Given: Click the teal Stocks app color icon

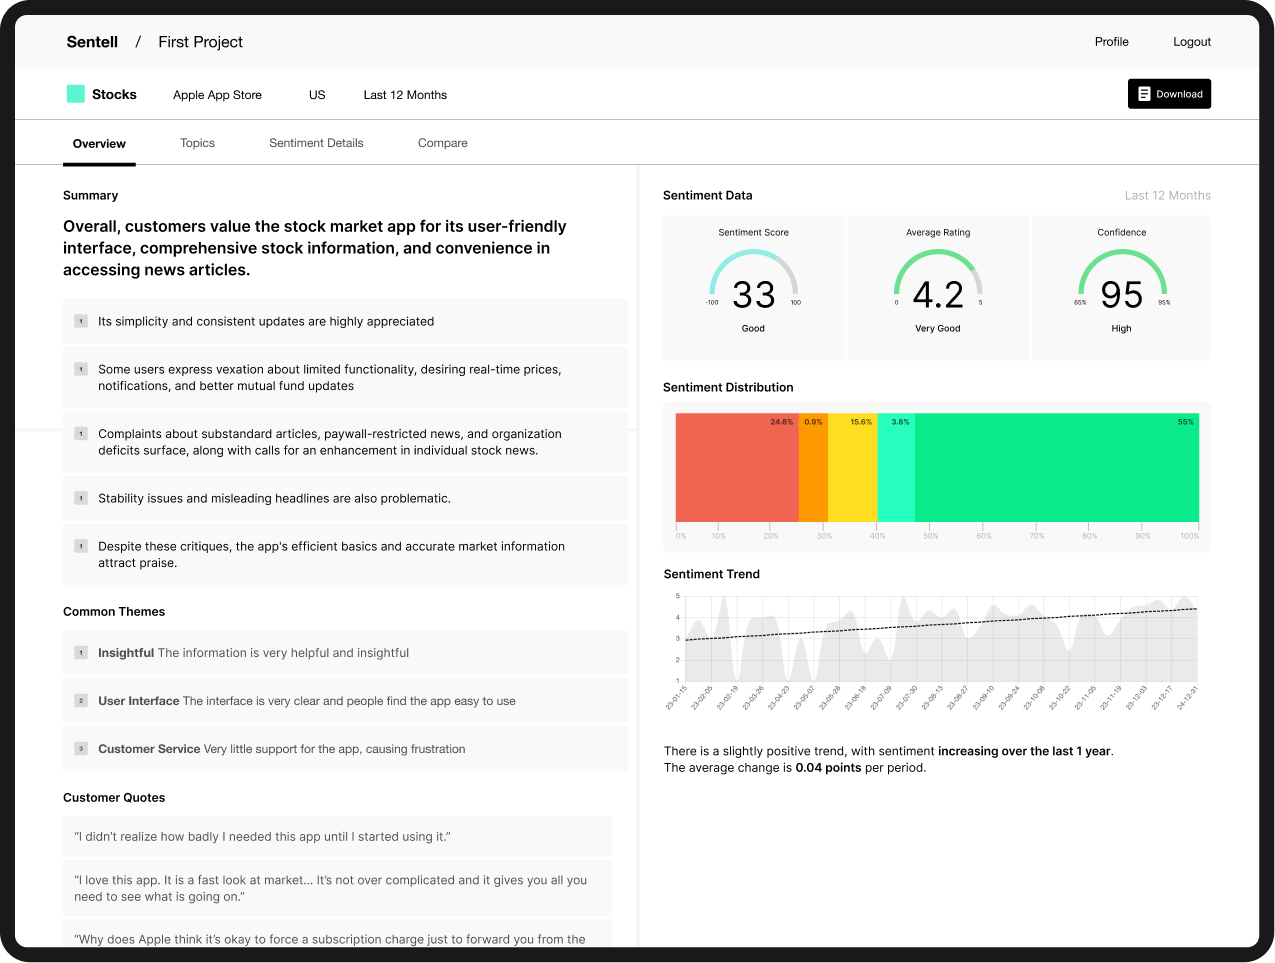Looking at the screenshot, I should [75, 94].
